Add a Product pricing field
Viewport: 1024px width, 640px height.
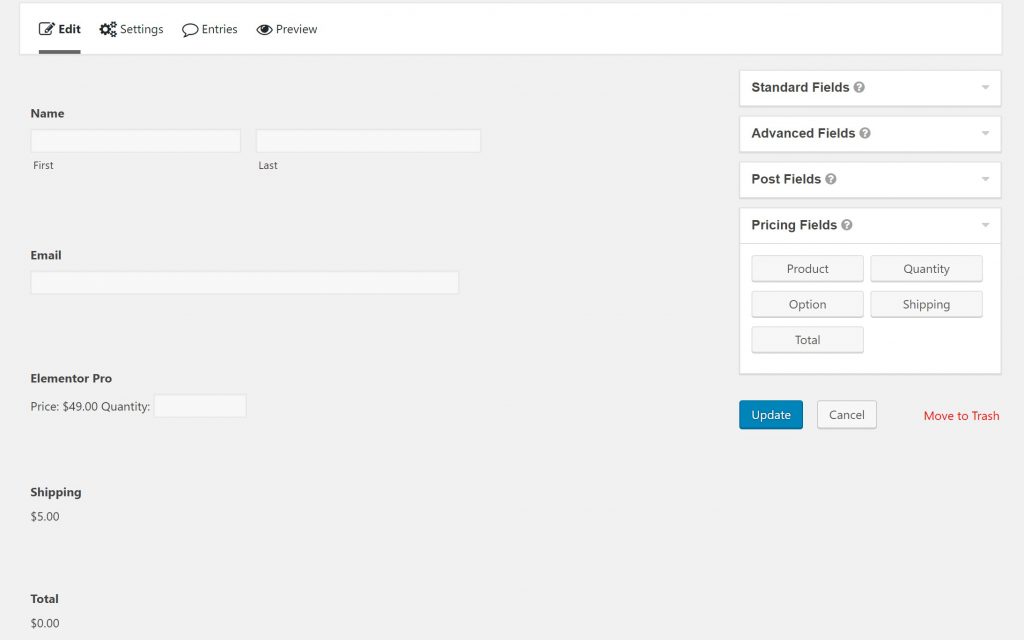coord(807,269)
